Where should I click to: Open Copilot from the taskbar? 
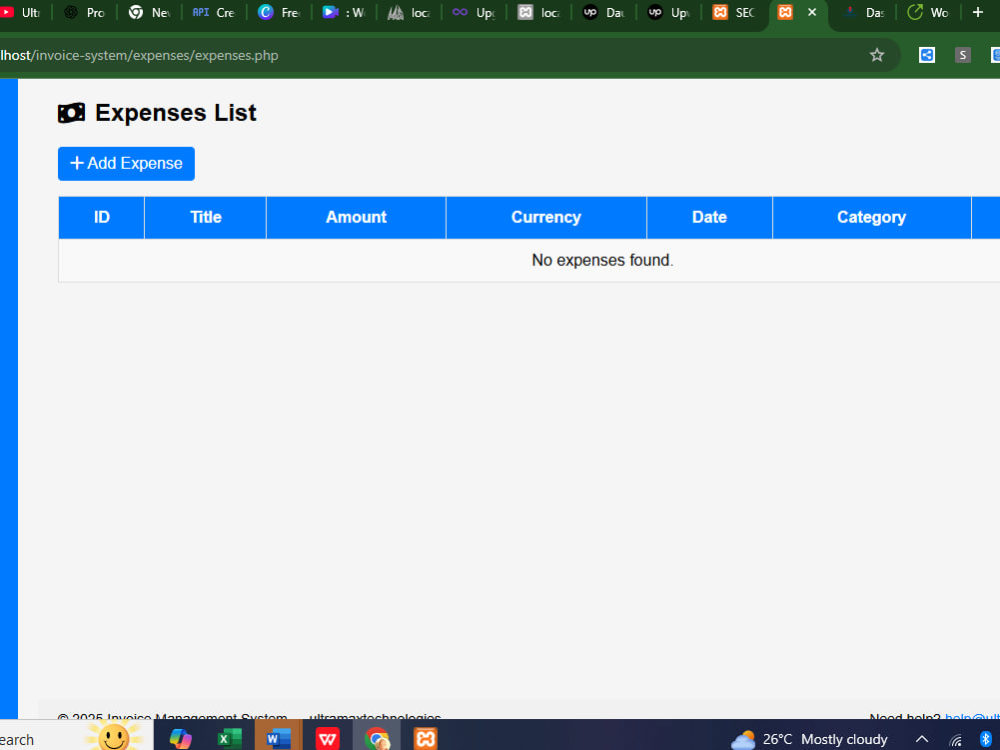[180, 739]
